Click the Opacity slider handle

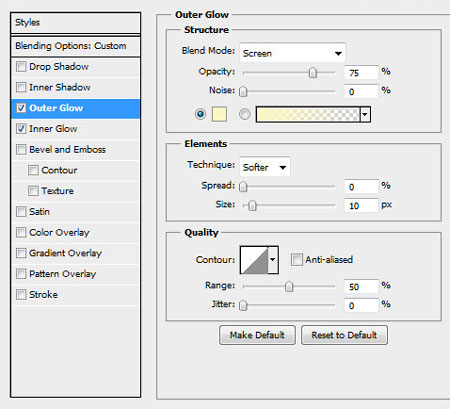click(313, 72)
